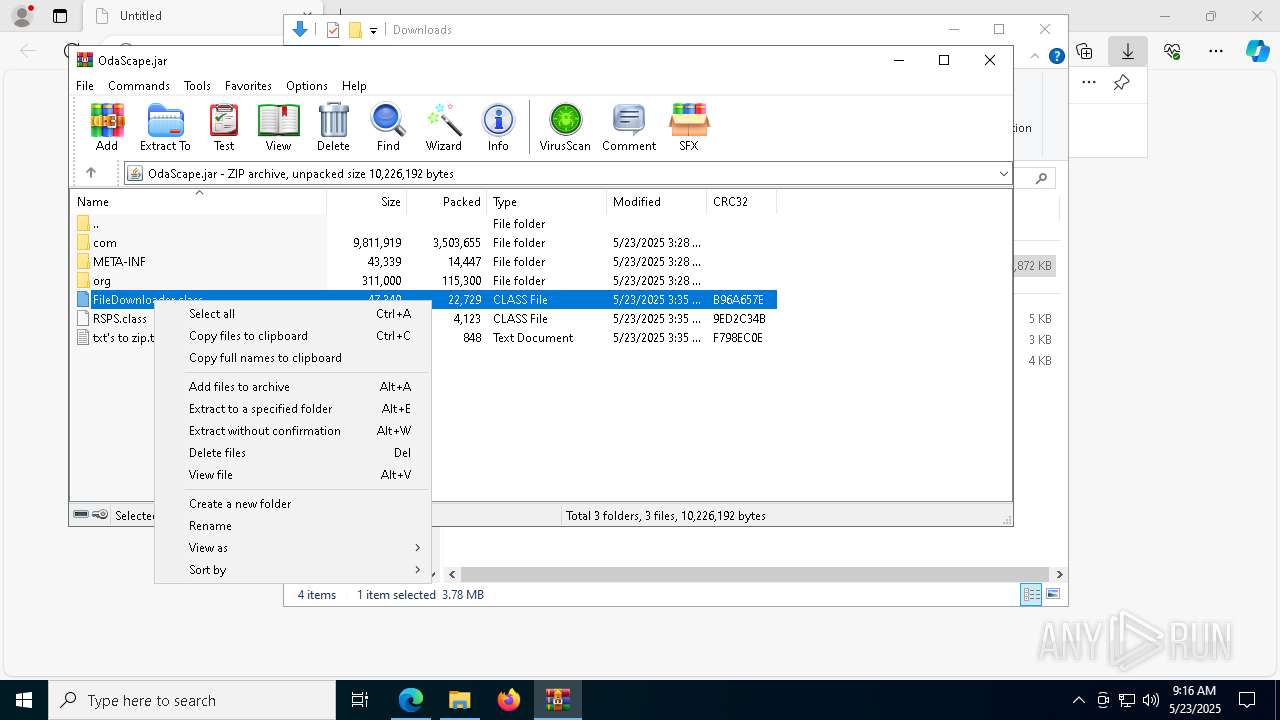1280x720 pixels.
Task: Open Explorer quick access toolbar dropdown
Action: 373,30
